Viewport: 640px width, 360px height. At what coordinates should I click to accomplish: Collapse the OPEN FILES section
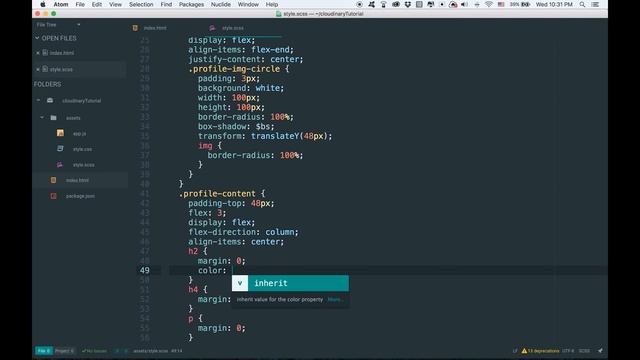(37, 38)
